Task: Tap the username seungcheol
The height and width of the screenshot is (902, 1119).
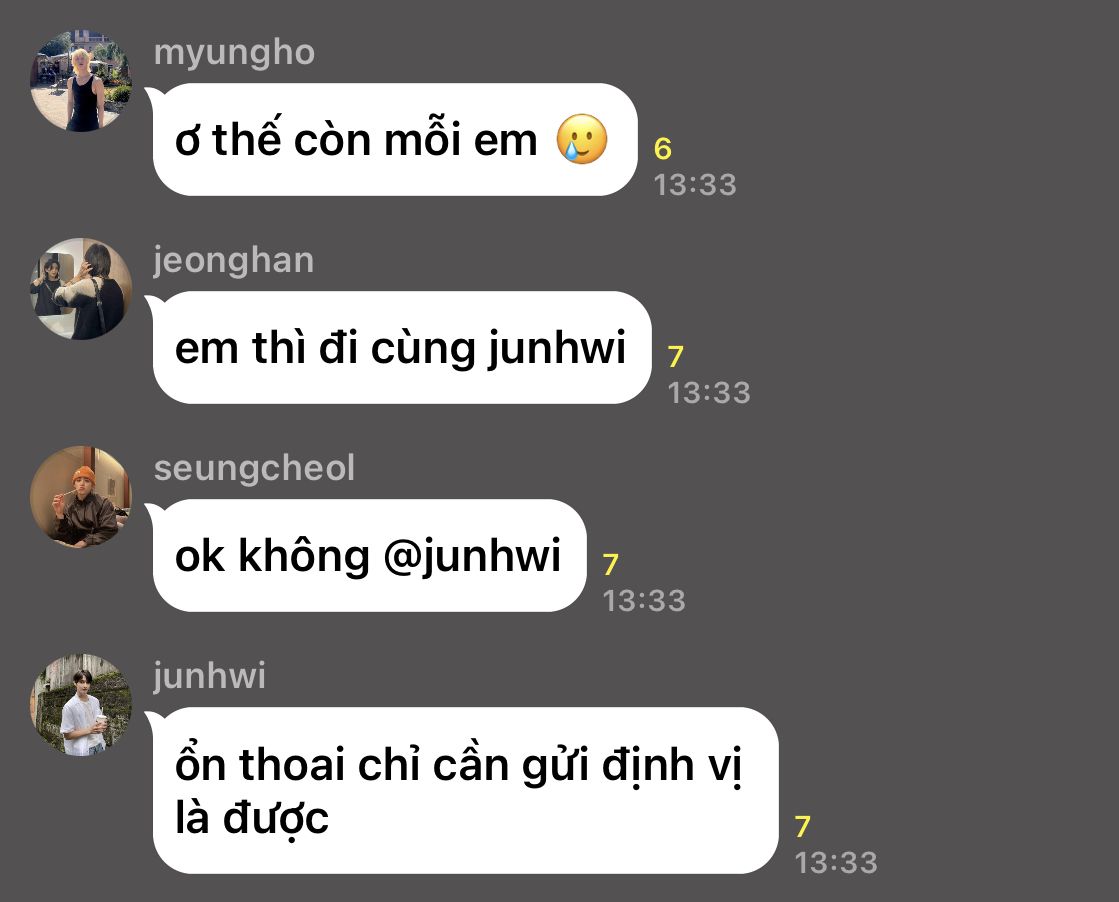Action: pos(254,469)
